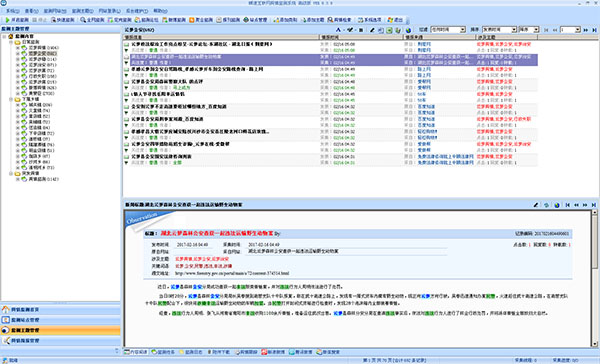Click the font 'A' icon in list toolbar
Viewport: 600px width, 364px height.
338,29
